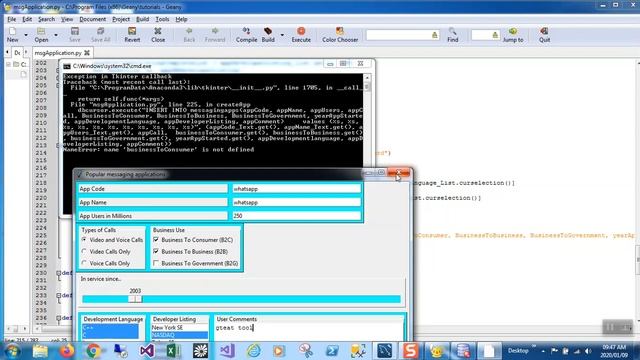Run the script with Execute icon

pos(301,34)
